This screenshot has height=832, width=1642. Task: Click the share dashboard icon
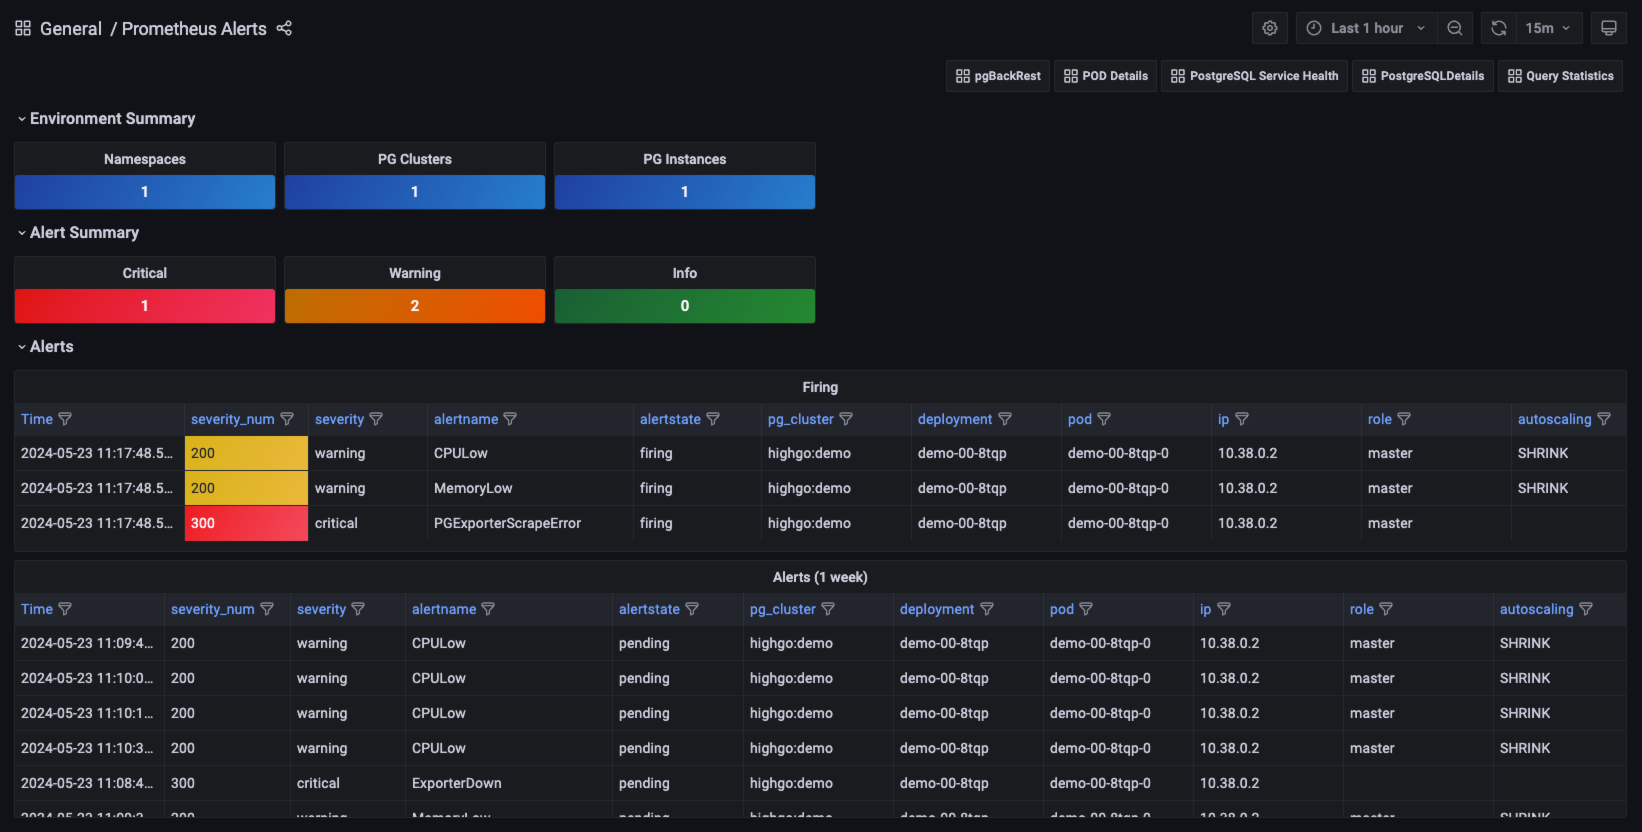(x=284, y=28)
